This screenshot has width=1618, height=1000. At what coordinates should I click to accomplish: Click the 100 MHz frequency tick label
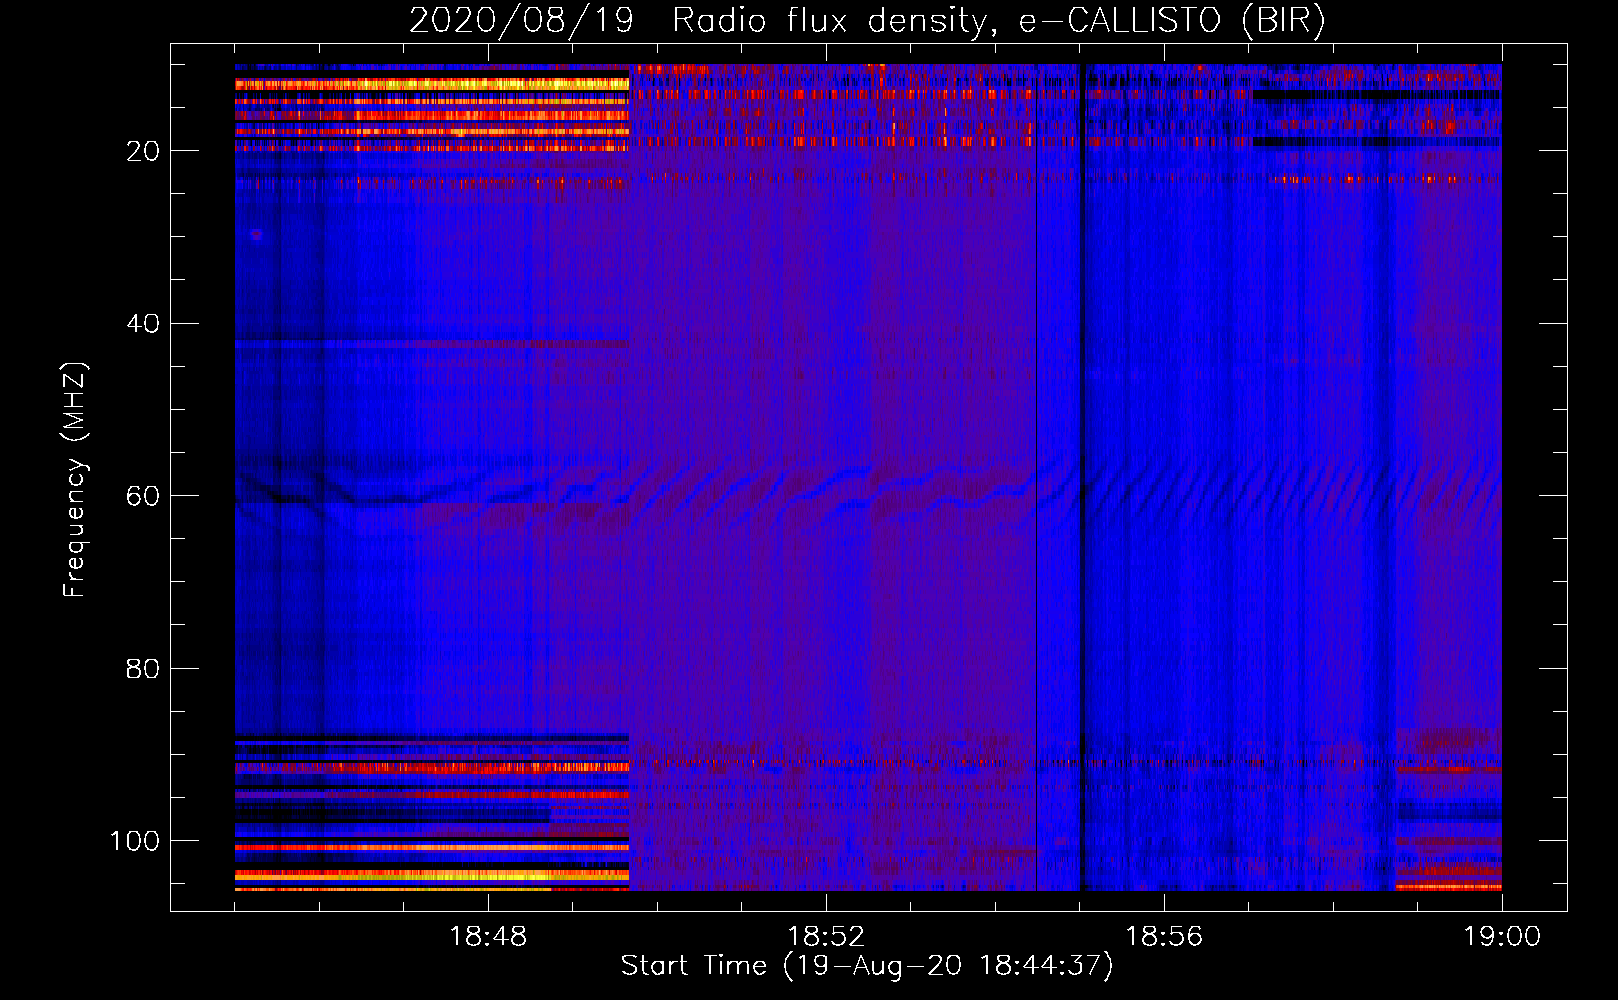click(x=135, y=841)
